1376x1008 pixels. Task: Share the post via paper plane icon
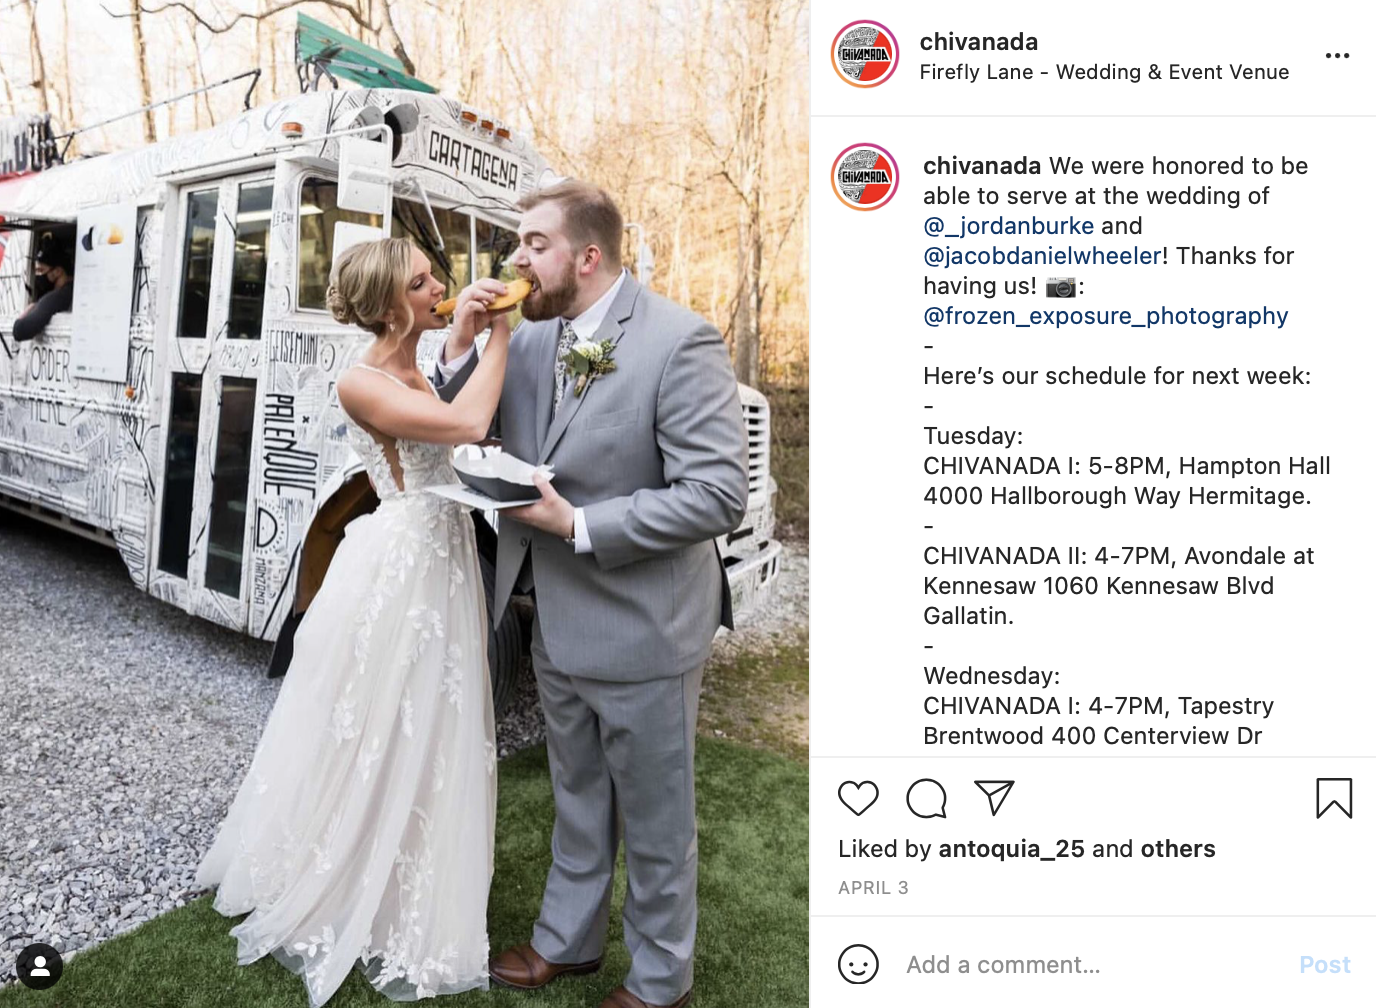994,798
